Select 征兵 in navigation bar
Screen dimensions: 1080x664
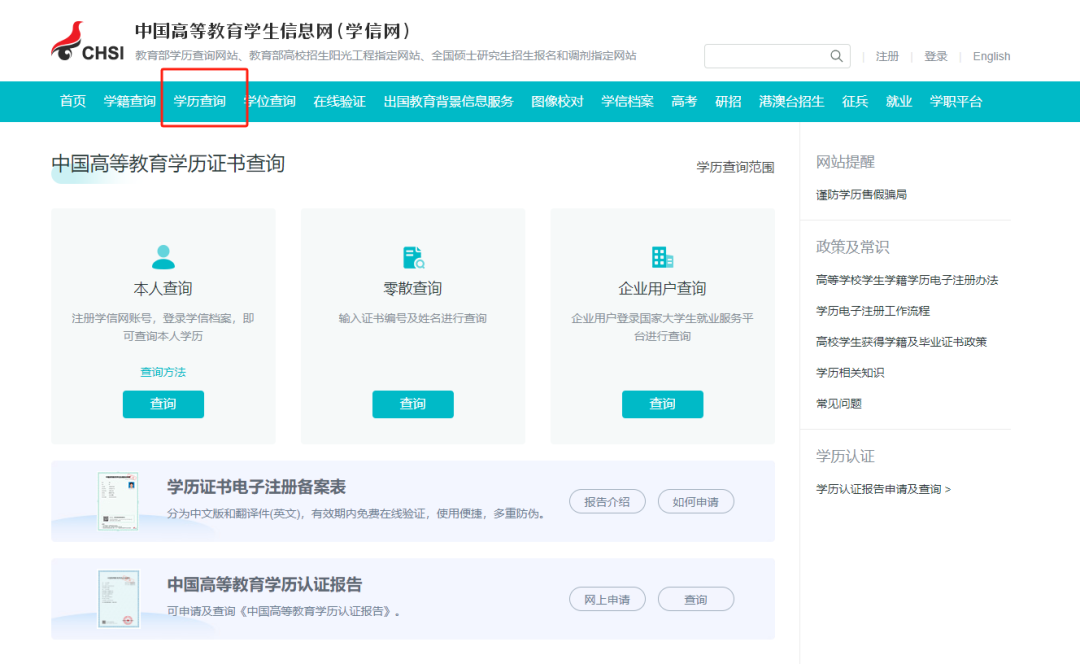[x=855, y=101]
